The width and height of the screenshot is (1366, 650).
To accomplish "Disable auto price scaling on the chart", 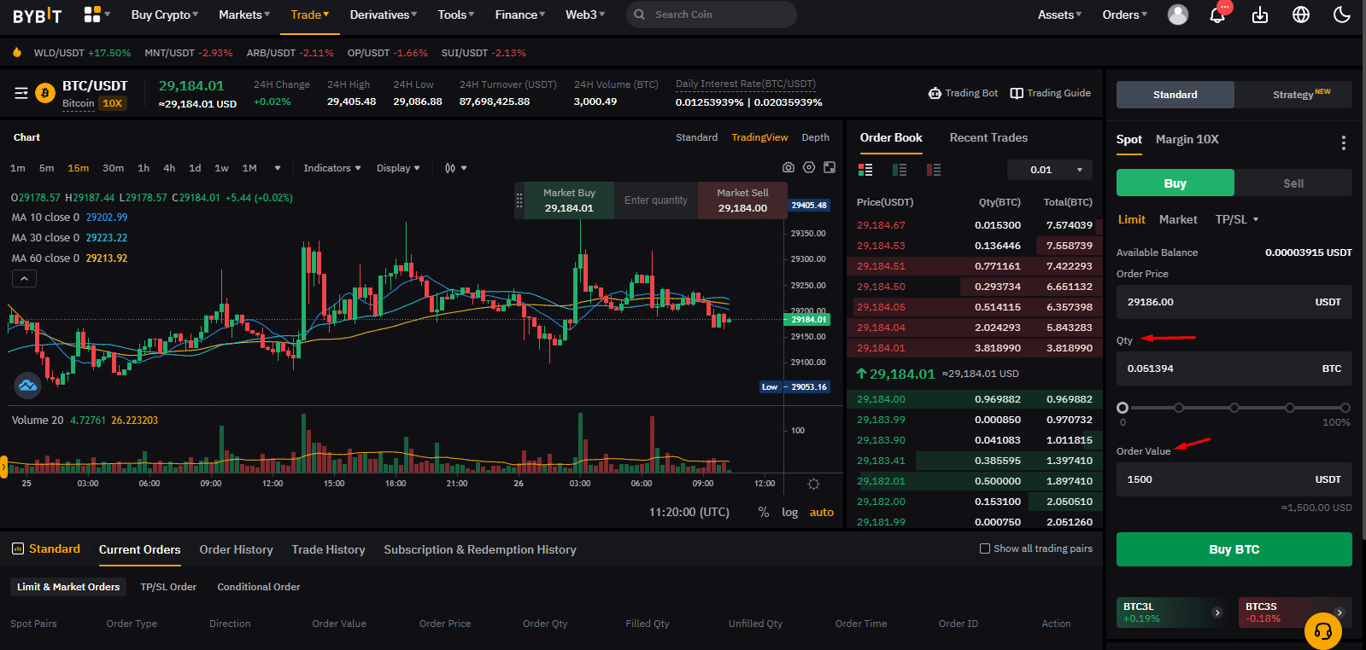I will point(821,512).
